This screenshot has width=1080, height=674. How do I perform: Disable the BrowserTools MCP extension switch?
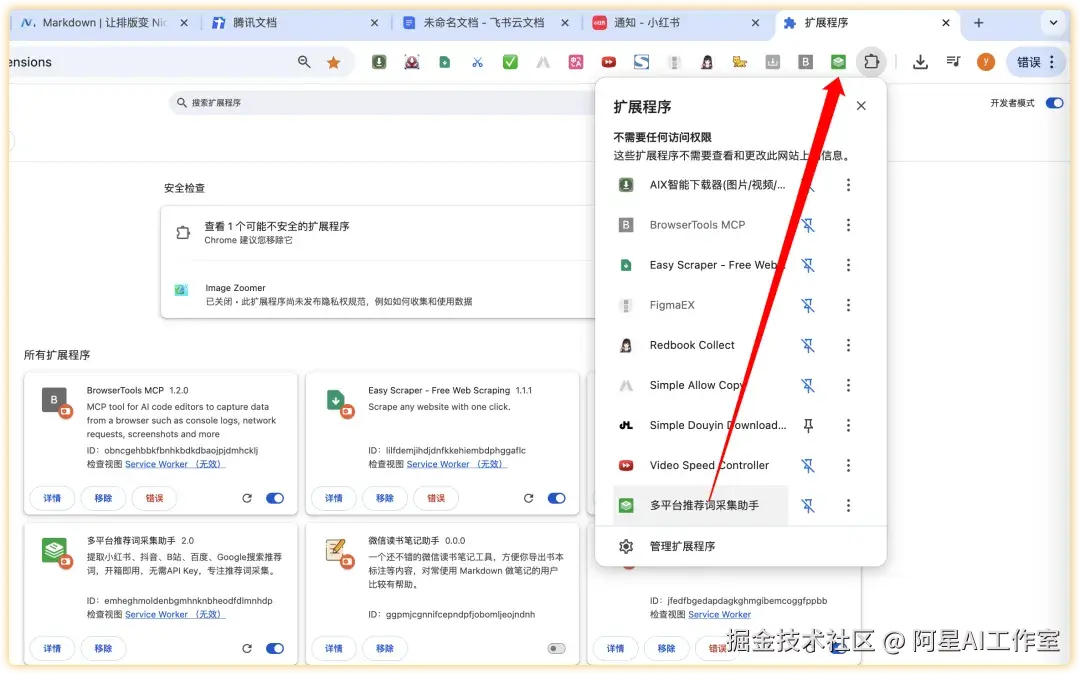(x=275, y=498)
